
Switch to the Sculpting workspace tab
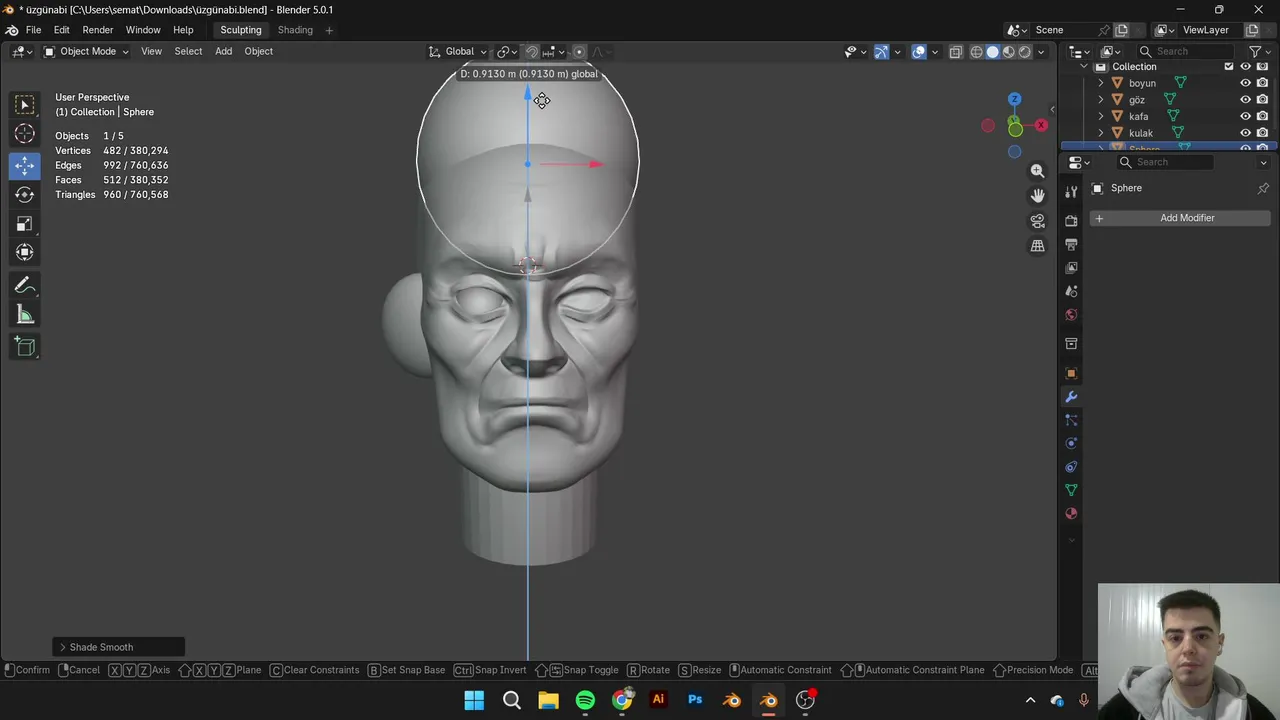pyautogui.click(x=241, y=30)
